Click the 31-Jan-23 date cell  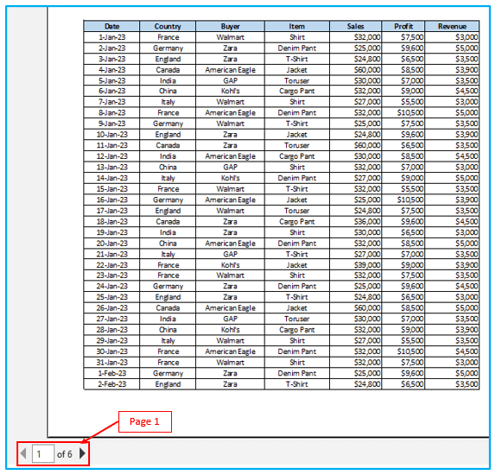(112, 362)
